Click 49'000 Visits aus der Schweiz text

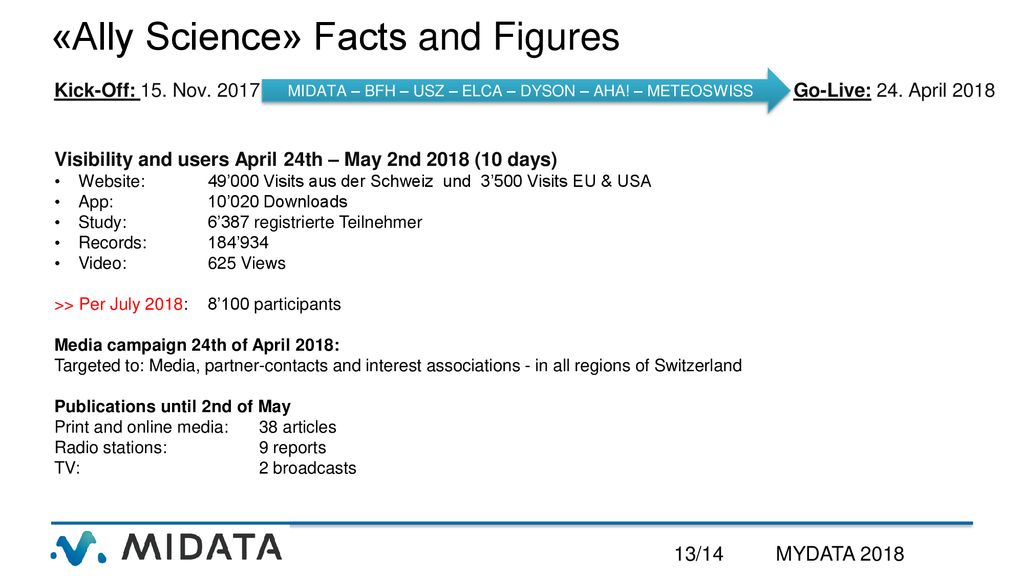tap(321, 181)
